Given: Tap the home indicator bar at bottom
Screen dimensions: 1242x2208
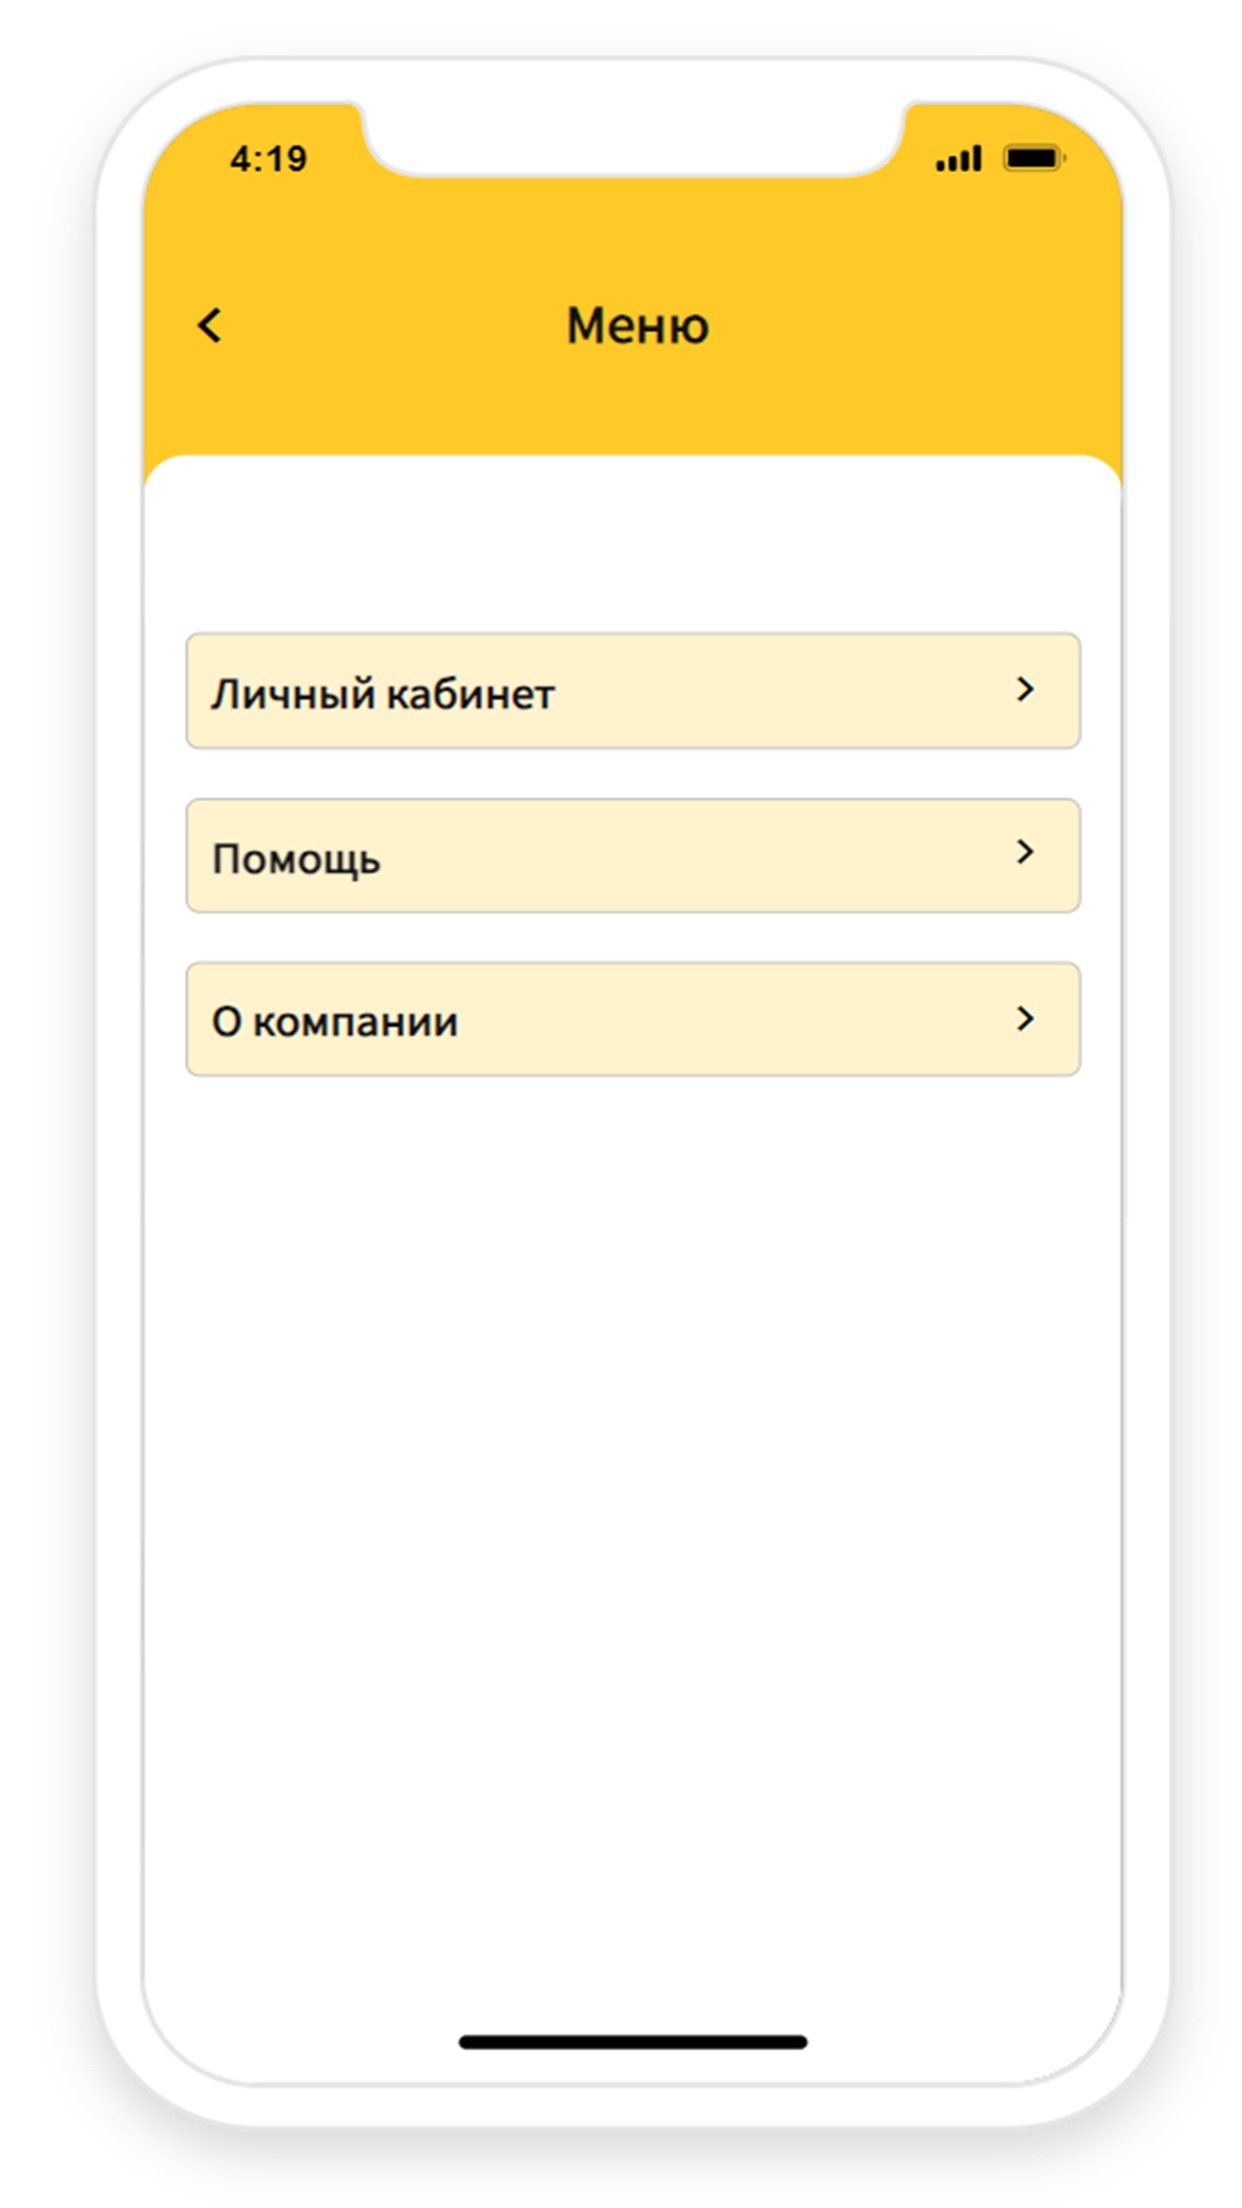Looking at the screenshot, I should 632,2042.
